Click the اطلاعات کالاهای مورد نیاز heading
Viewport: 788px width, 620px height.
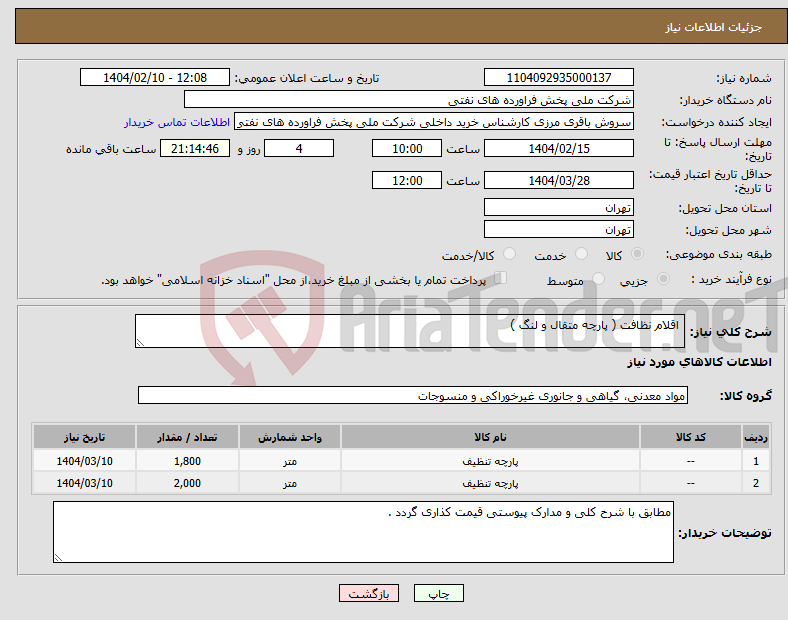[x=699, y=362]
